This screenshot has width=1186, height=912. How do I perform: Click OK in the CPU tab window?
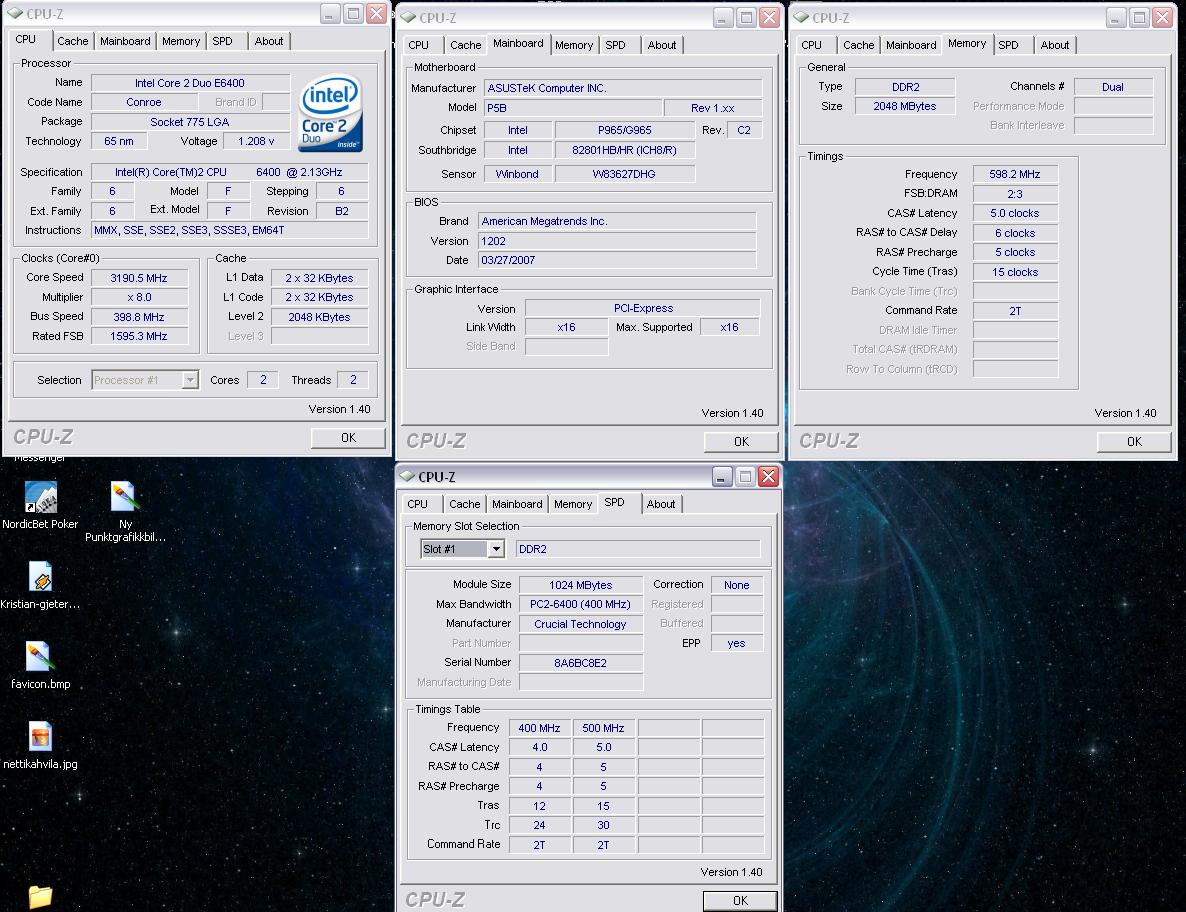(x=348, y=437)
